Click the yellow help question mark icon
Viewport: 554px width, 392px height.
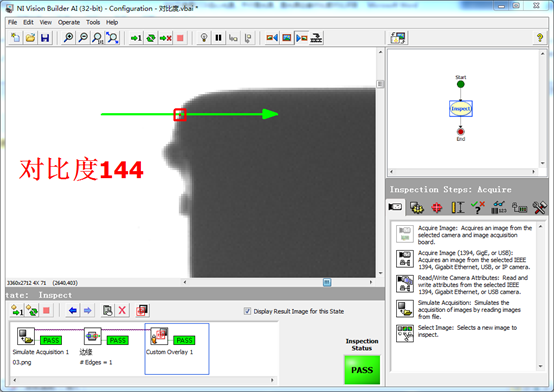[x=540, y=38]
